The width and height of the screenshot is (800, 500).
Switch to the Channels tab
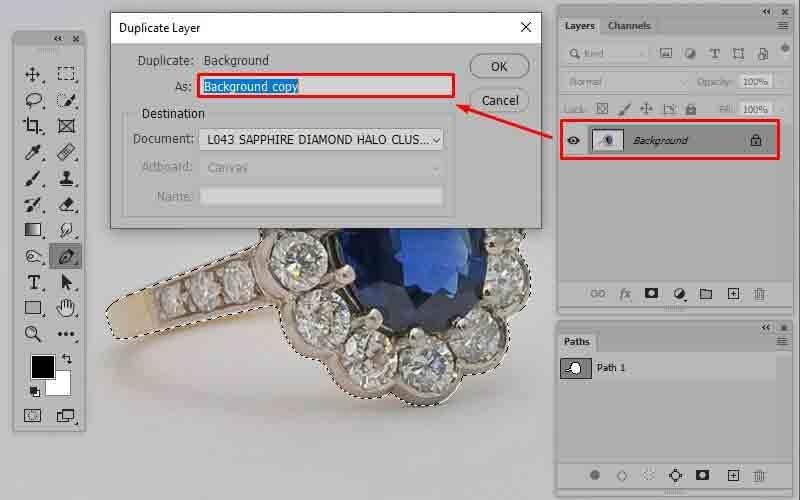(629, 26)
